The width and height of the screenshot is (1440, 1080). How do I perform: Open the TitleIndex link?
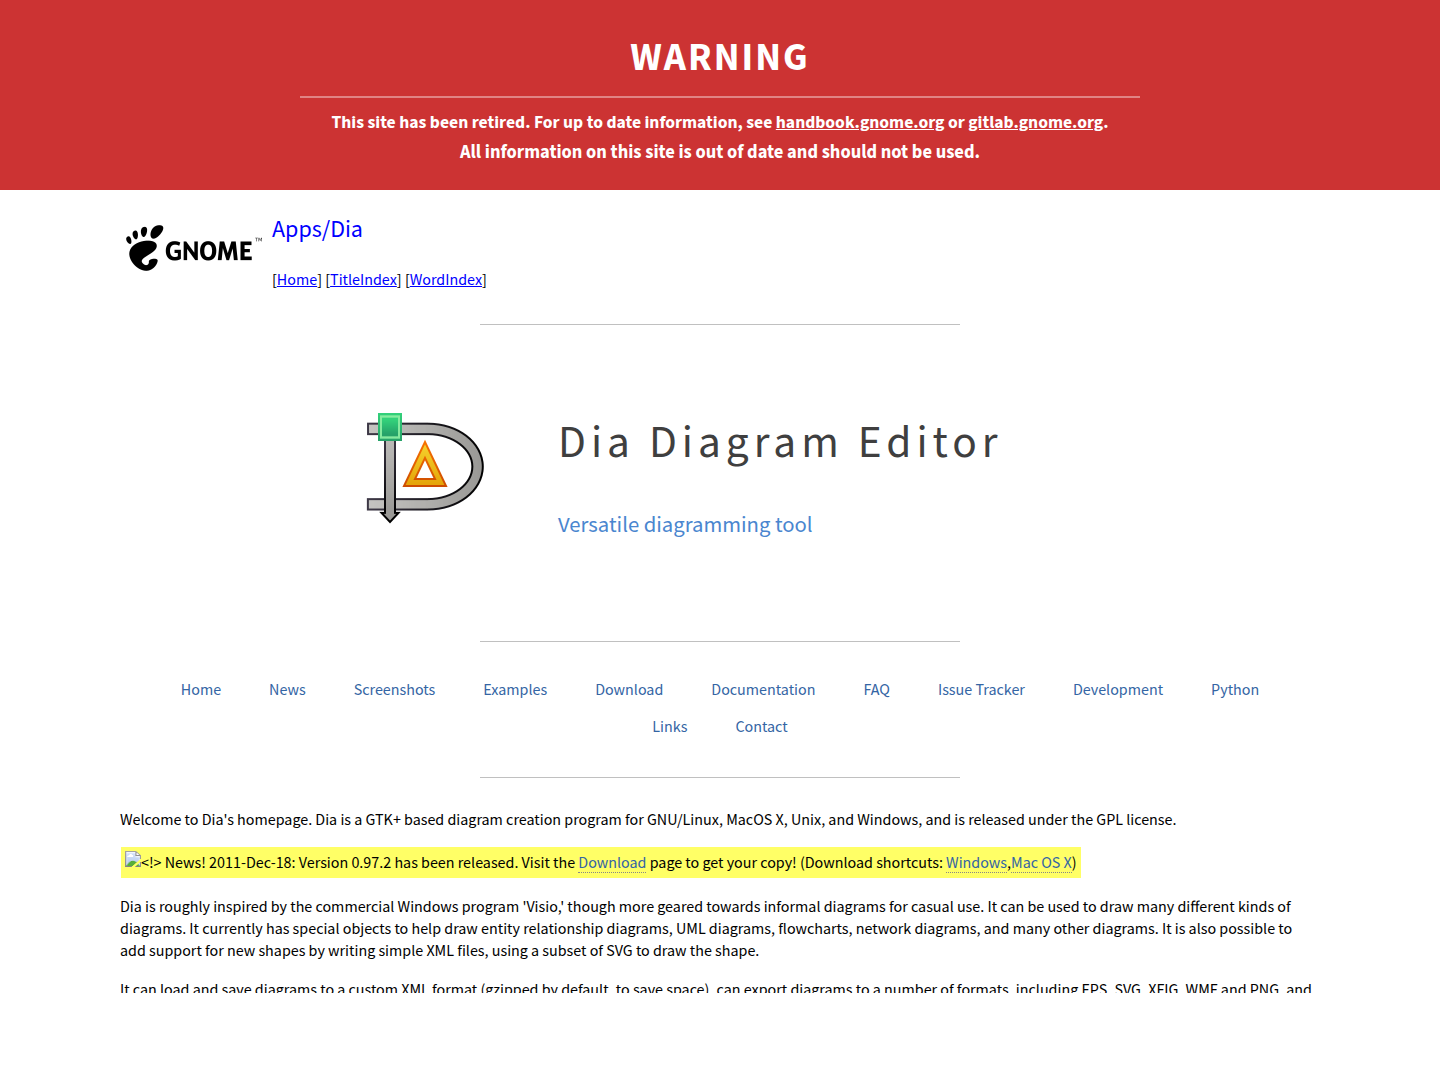point(364,280)
